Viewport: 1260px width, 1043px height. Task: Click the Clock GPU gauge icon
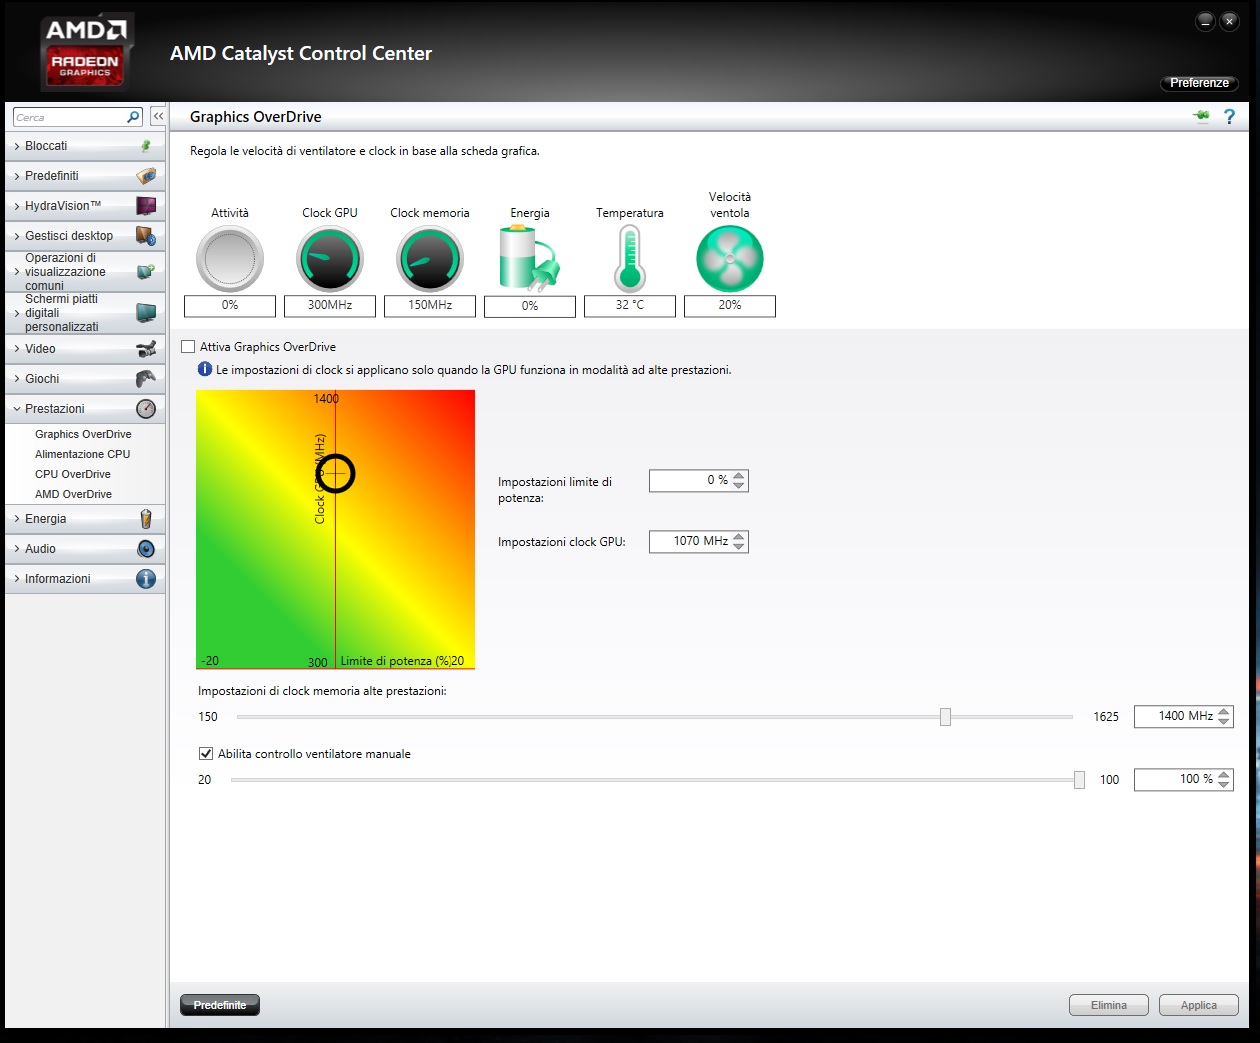pos(330,259)
